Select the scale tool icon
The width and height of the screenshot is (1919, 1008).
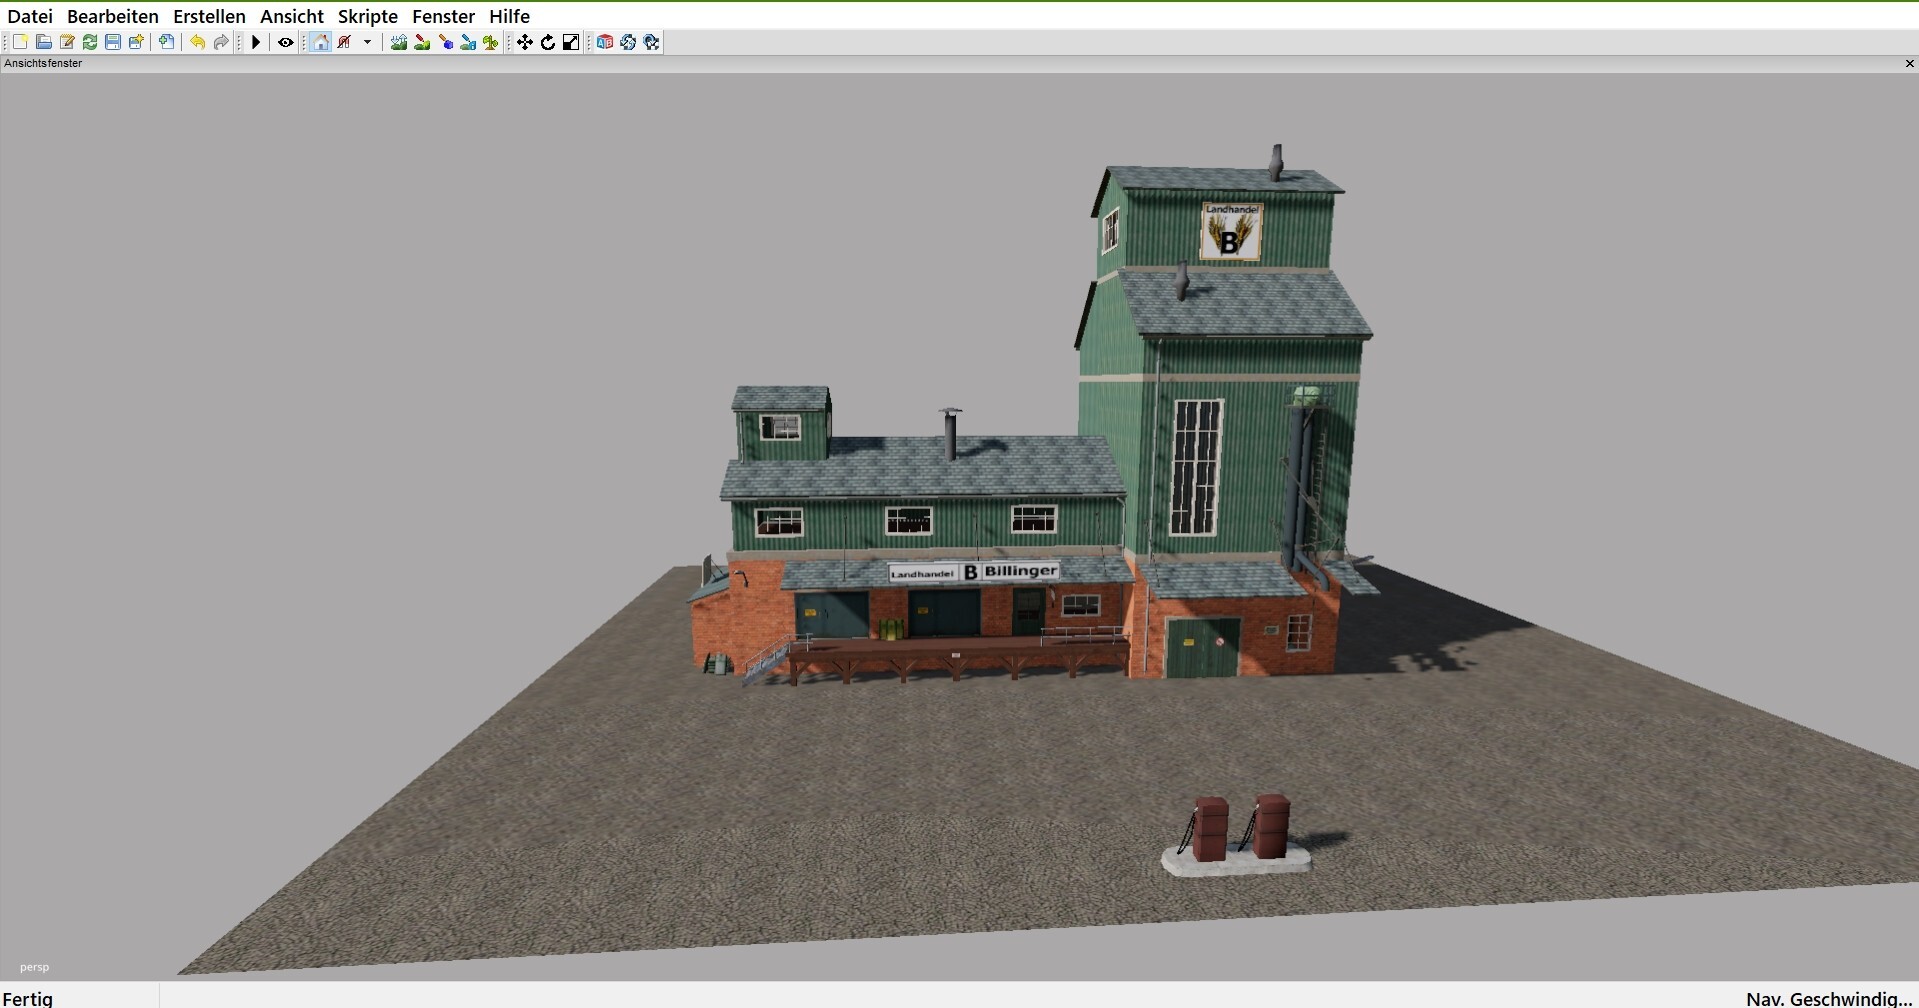[x=571, y=42]
